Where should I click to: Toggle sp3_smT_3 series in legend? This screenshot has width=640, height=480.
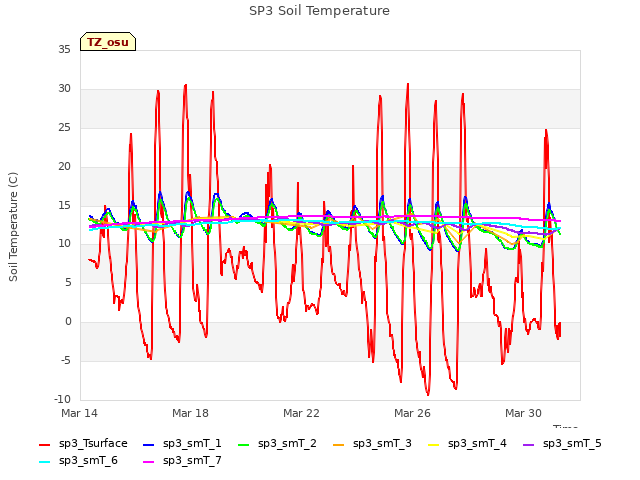(x=372, y=443)
